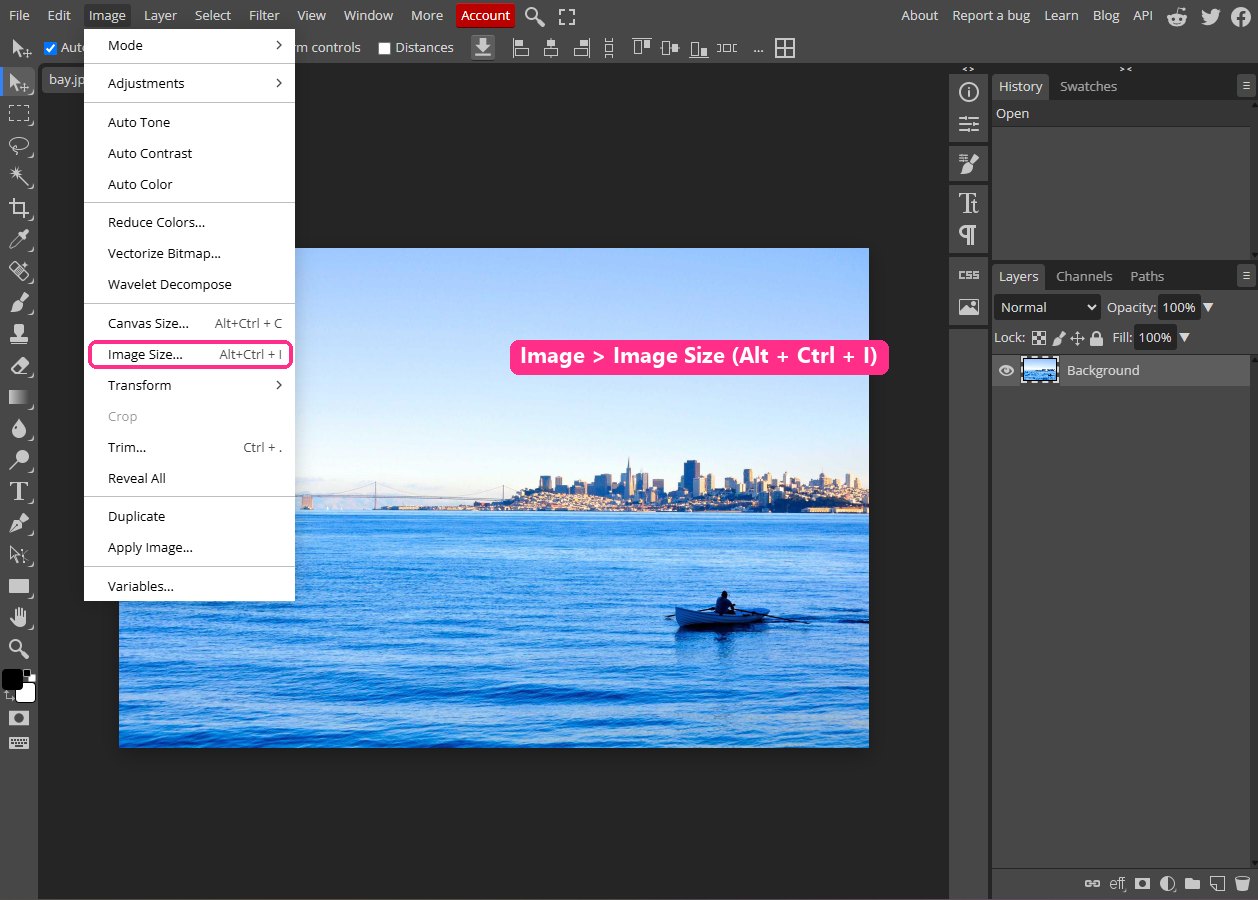Open the History panel options menu

1245,87
